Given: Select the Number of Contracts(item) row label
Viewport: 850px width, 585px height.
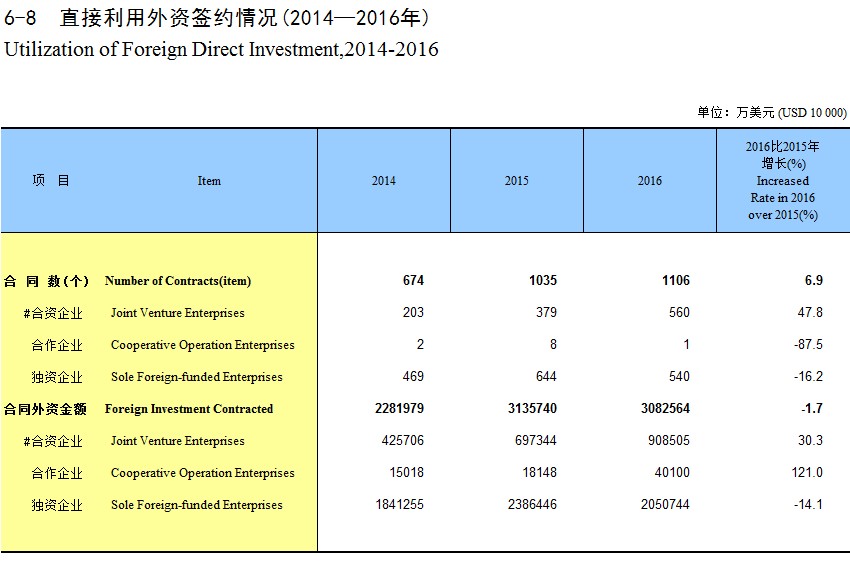Looking at the screenshot, I should click(178, 281).
